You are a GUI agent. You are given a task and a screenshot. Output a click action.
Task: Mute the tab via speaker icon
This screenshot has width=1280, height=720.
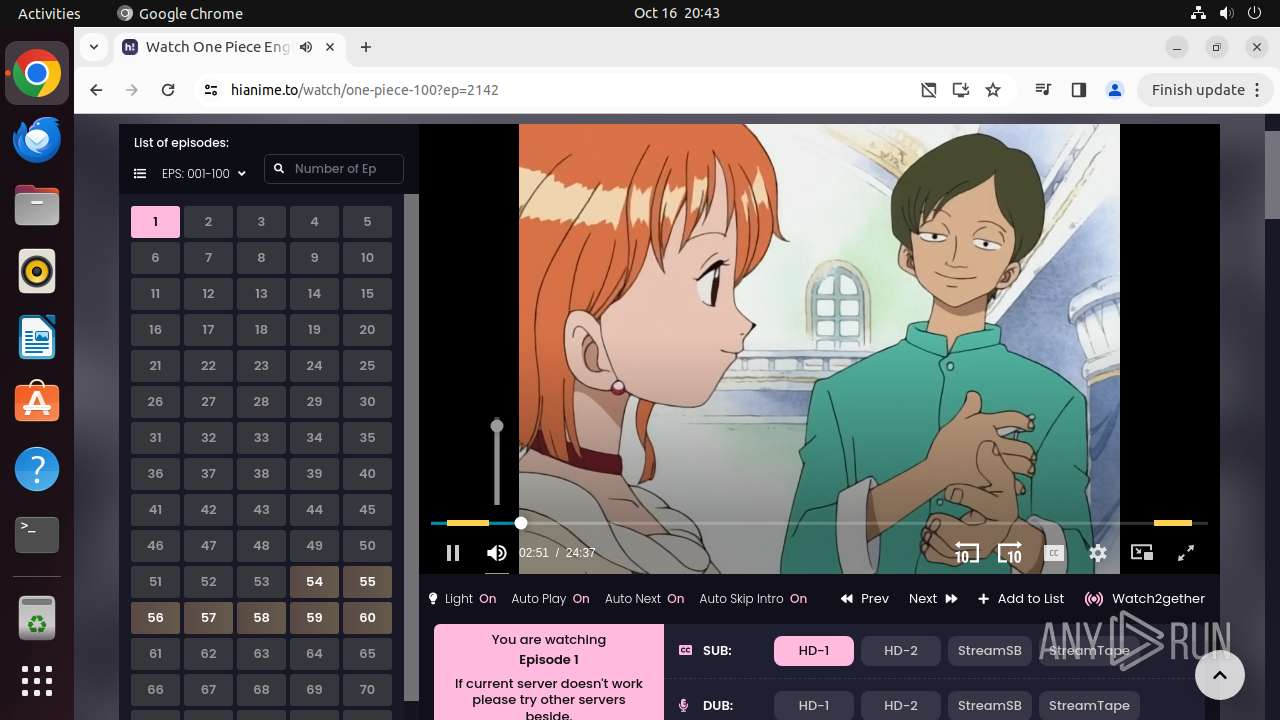(306, 47)
